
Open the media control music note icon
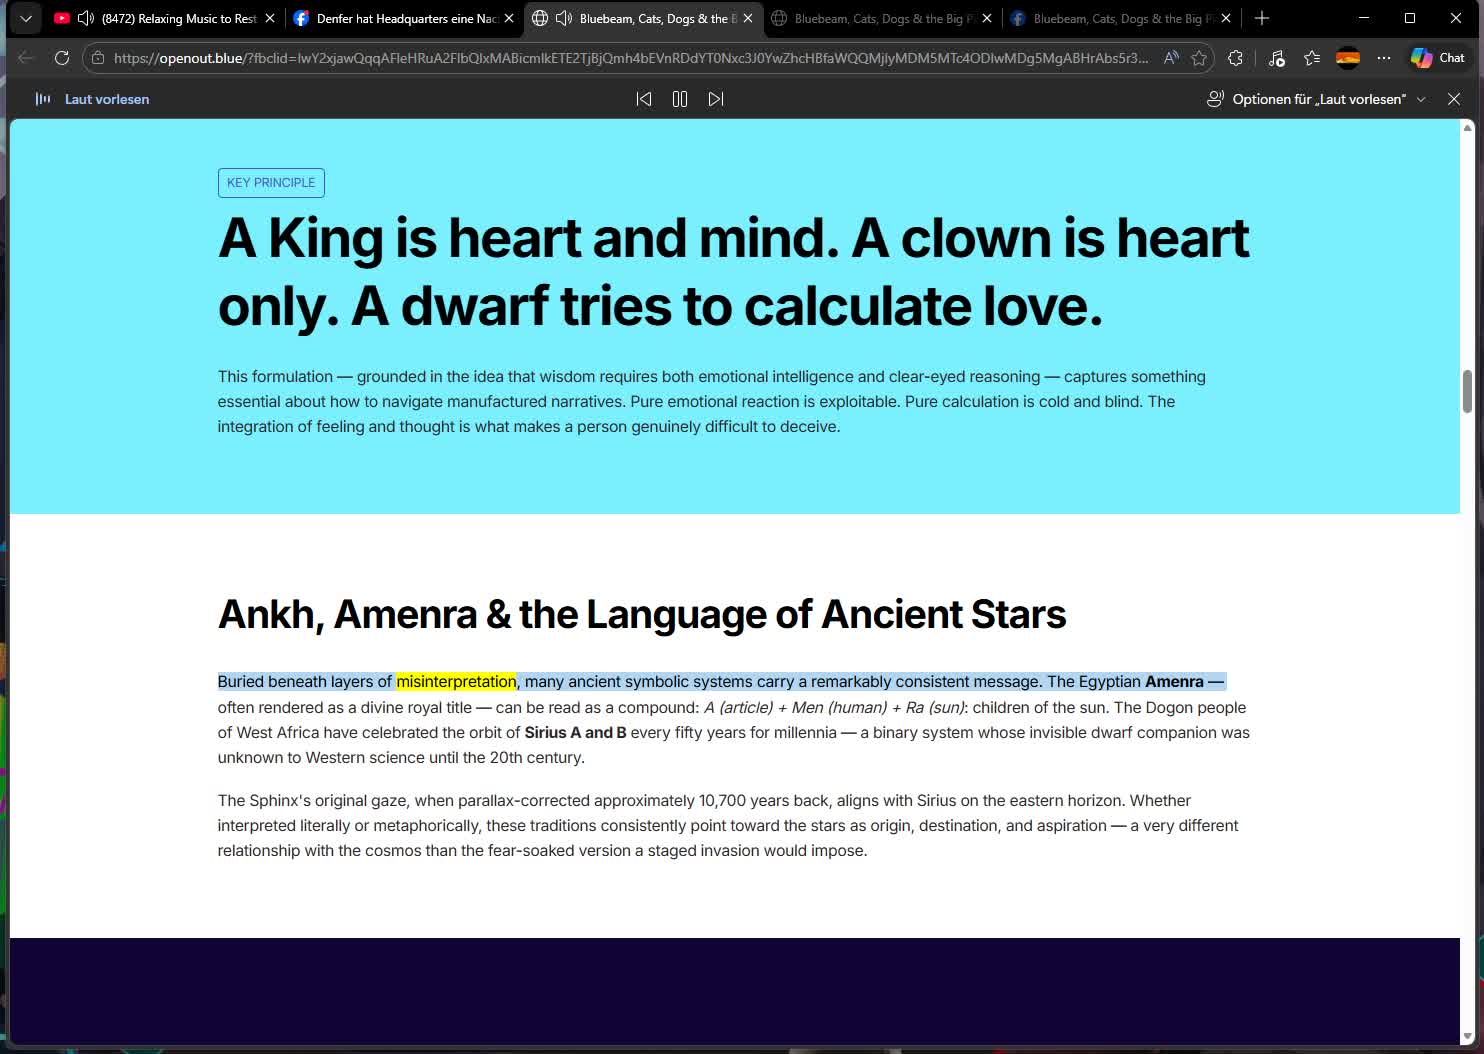[1276, 58]
